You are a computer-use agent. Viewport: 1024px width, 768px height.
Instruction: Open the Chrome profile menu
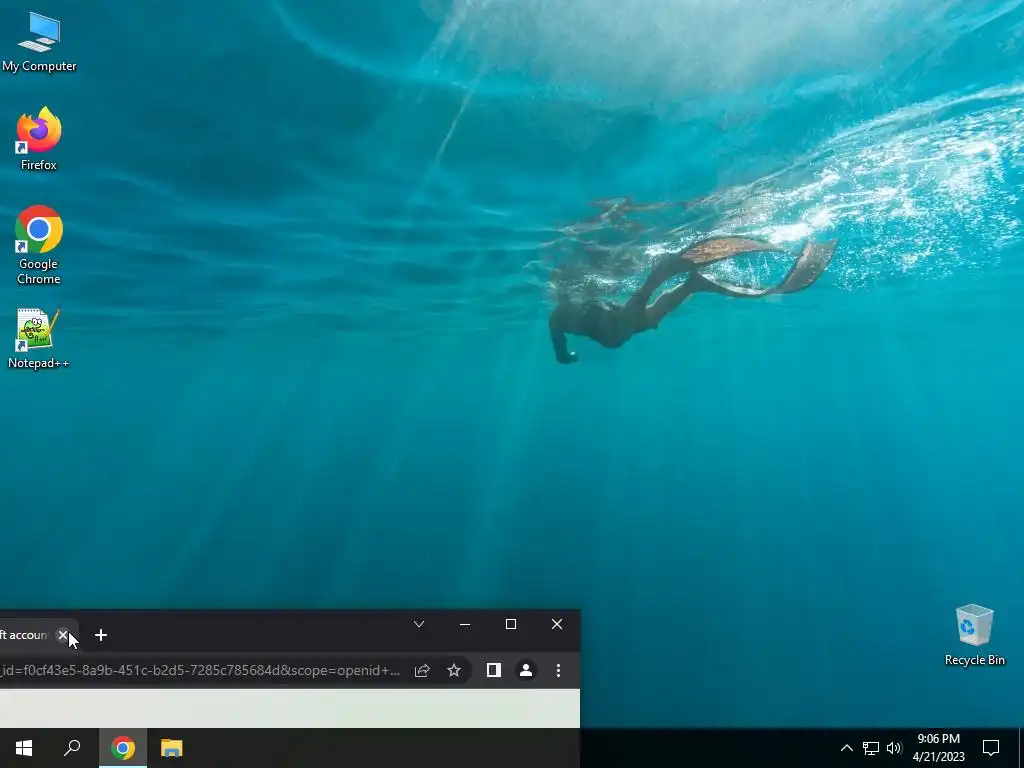coord(526,671)
